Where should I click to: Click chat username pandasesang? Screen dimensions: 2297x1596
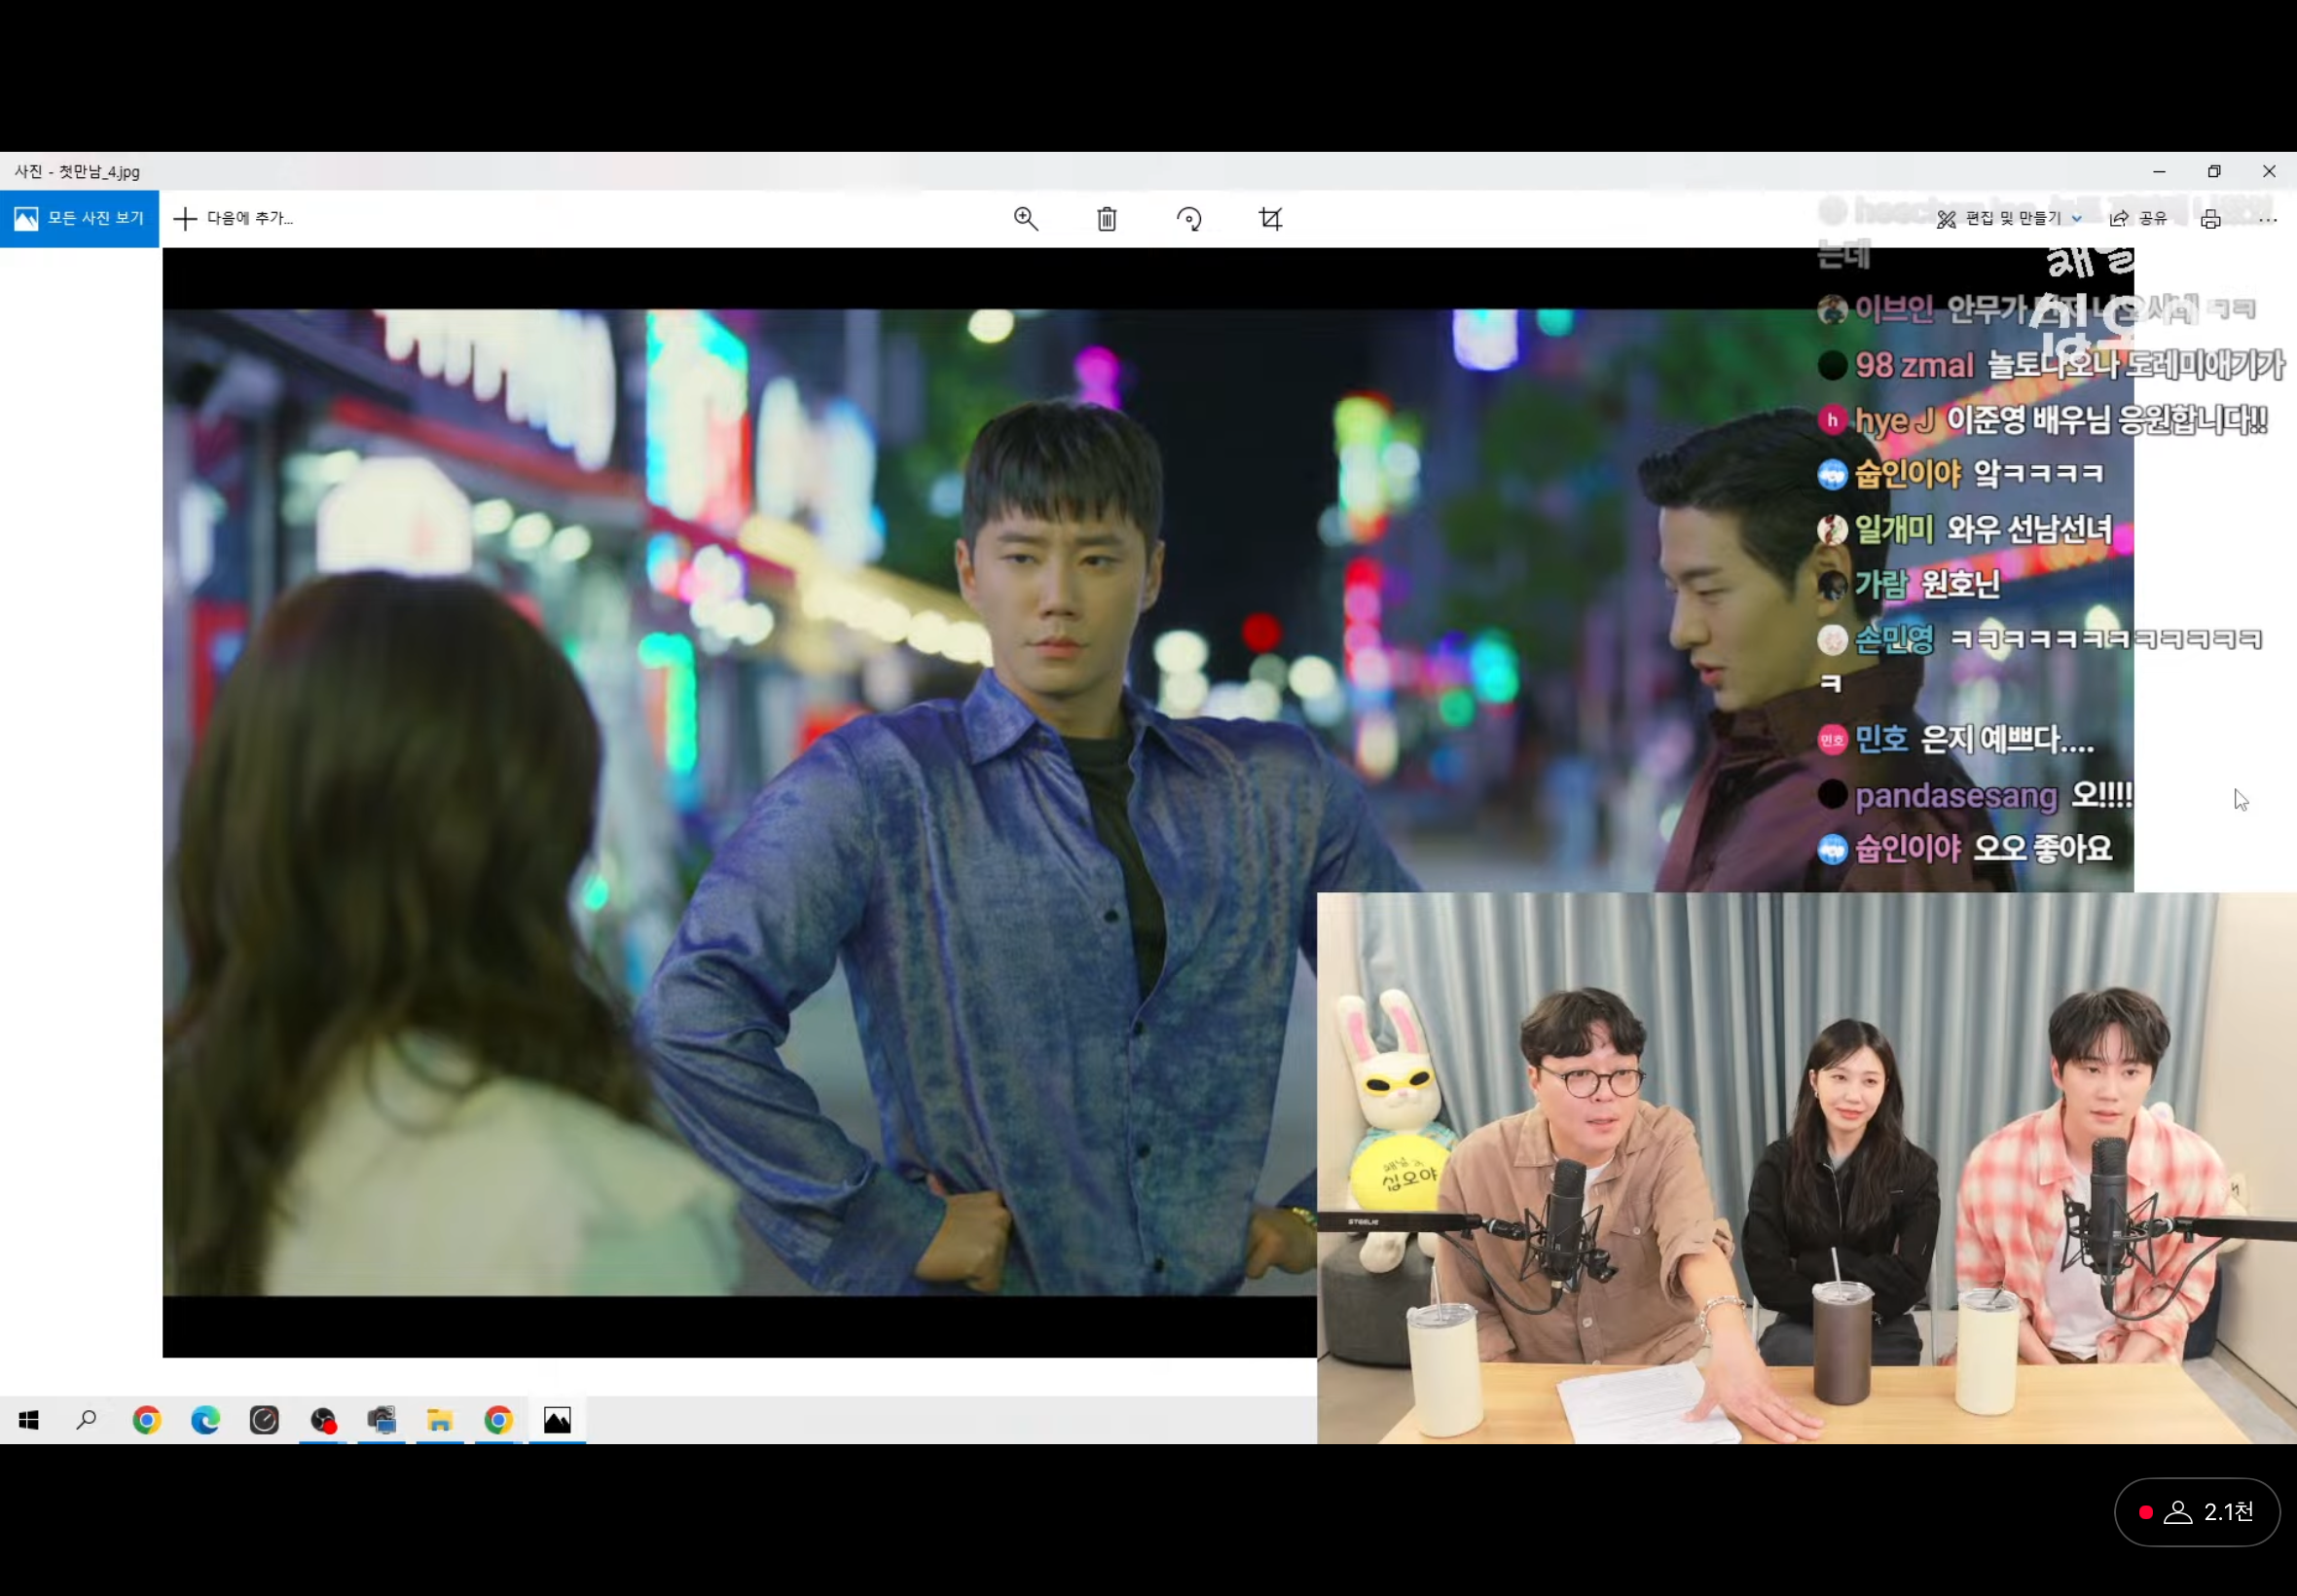(x=1956, y=796)
